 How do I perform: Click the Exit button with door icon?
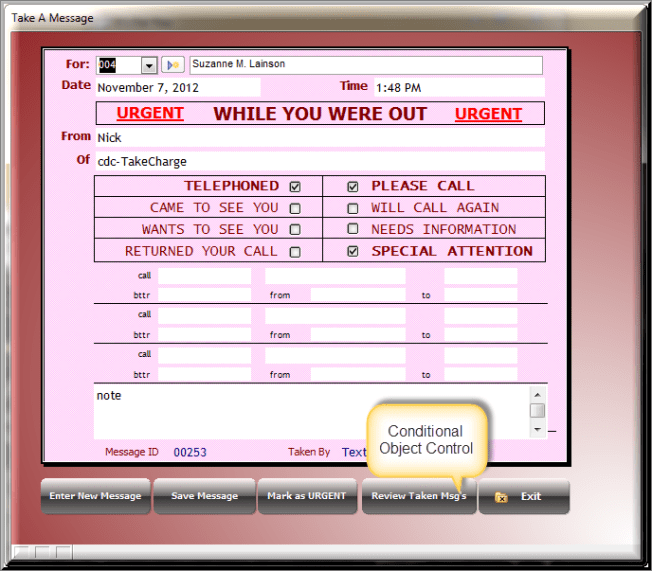click(524, 496)
